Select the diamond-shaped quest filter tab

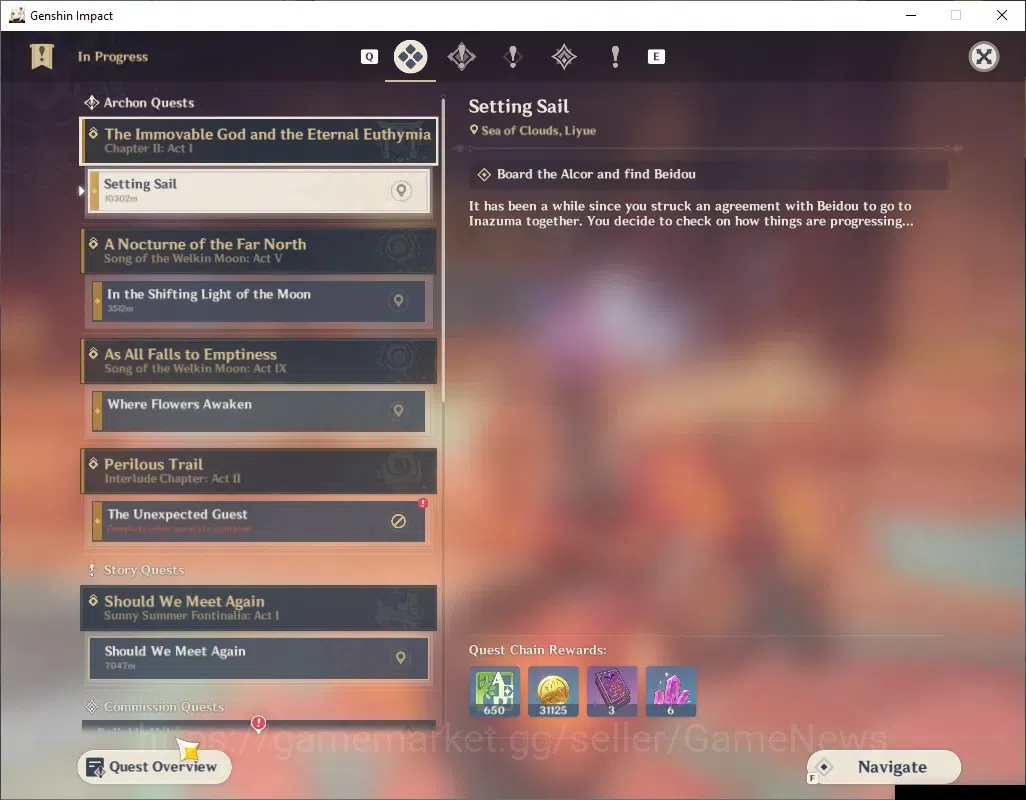(564, 57)
